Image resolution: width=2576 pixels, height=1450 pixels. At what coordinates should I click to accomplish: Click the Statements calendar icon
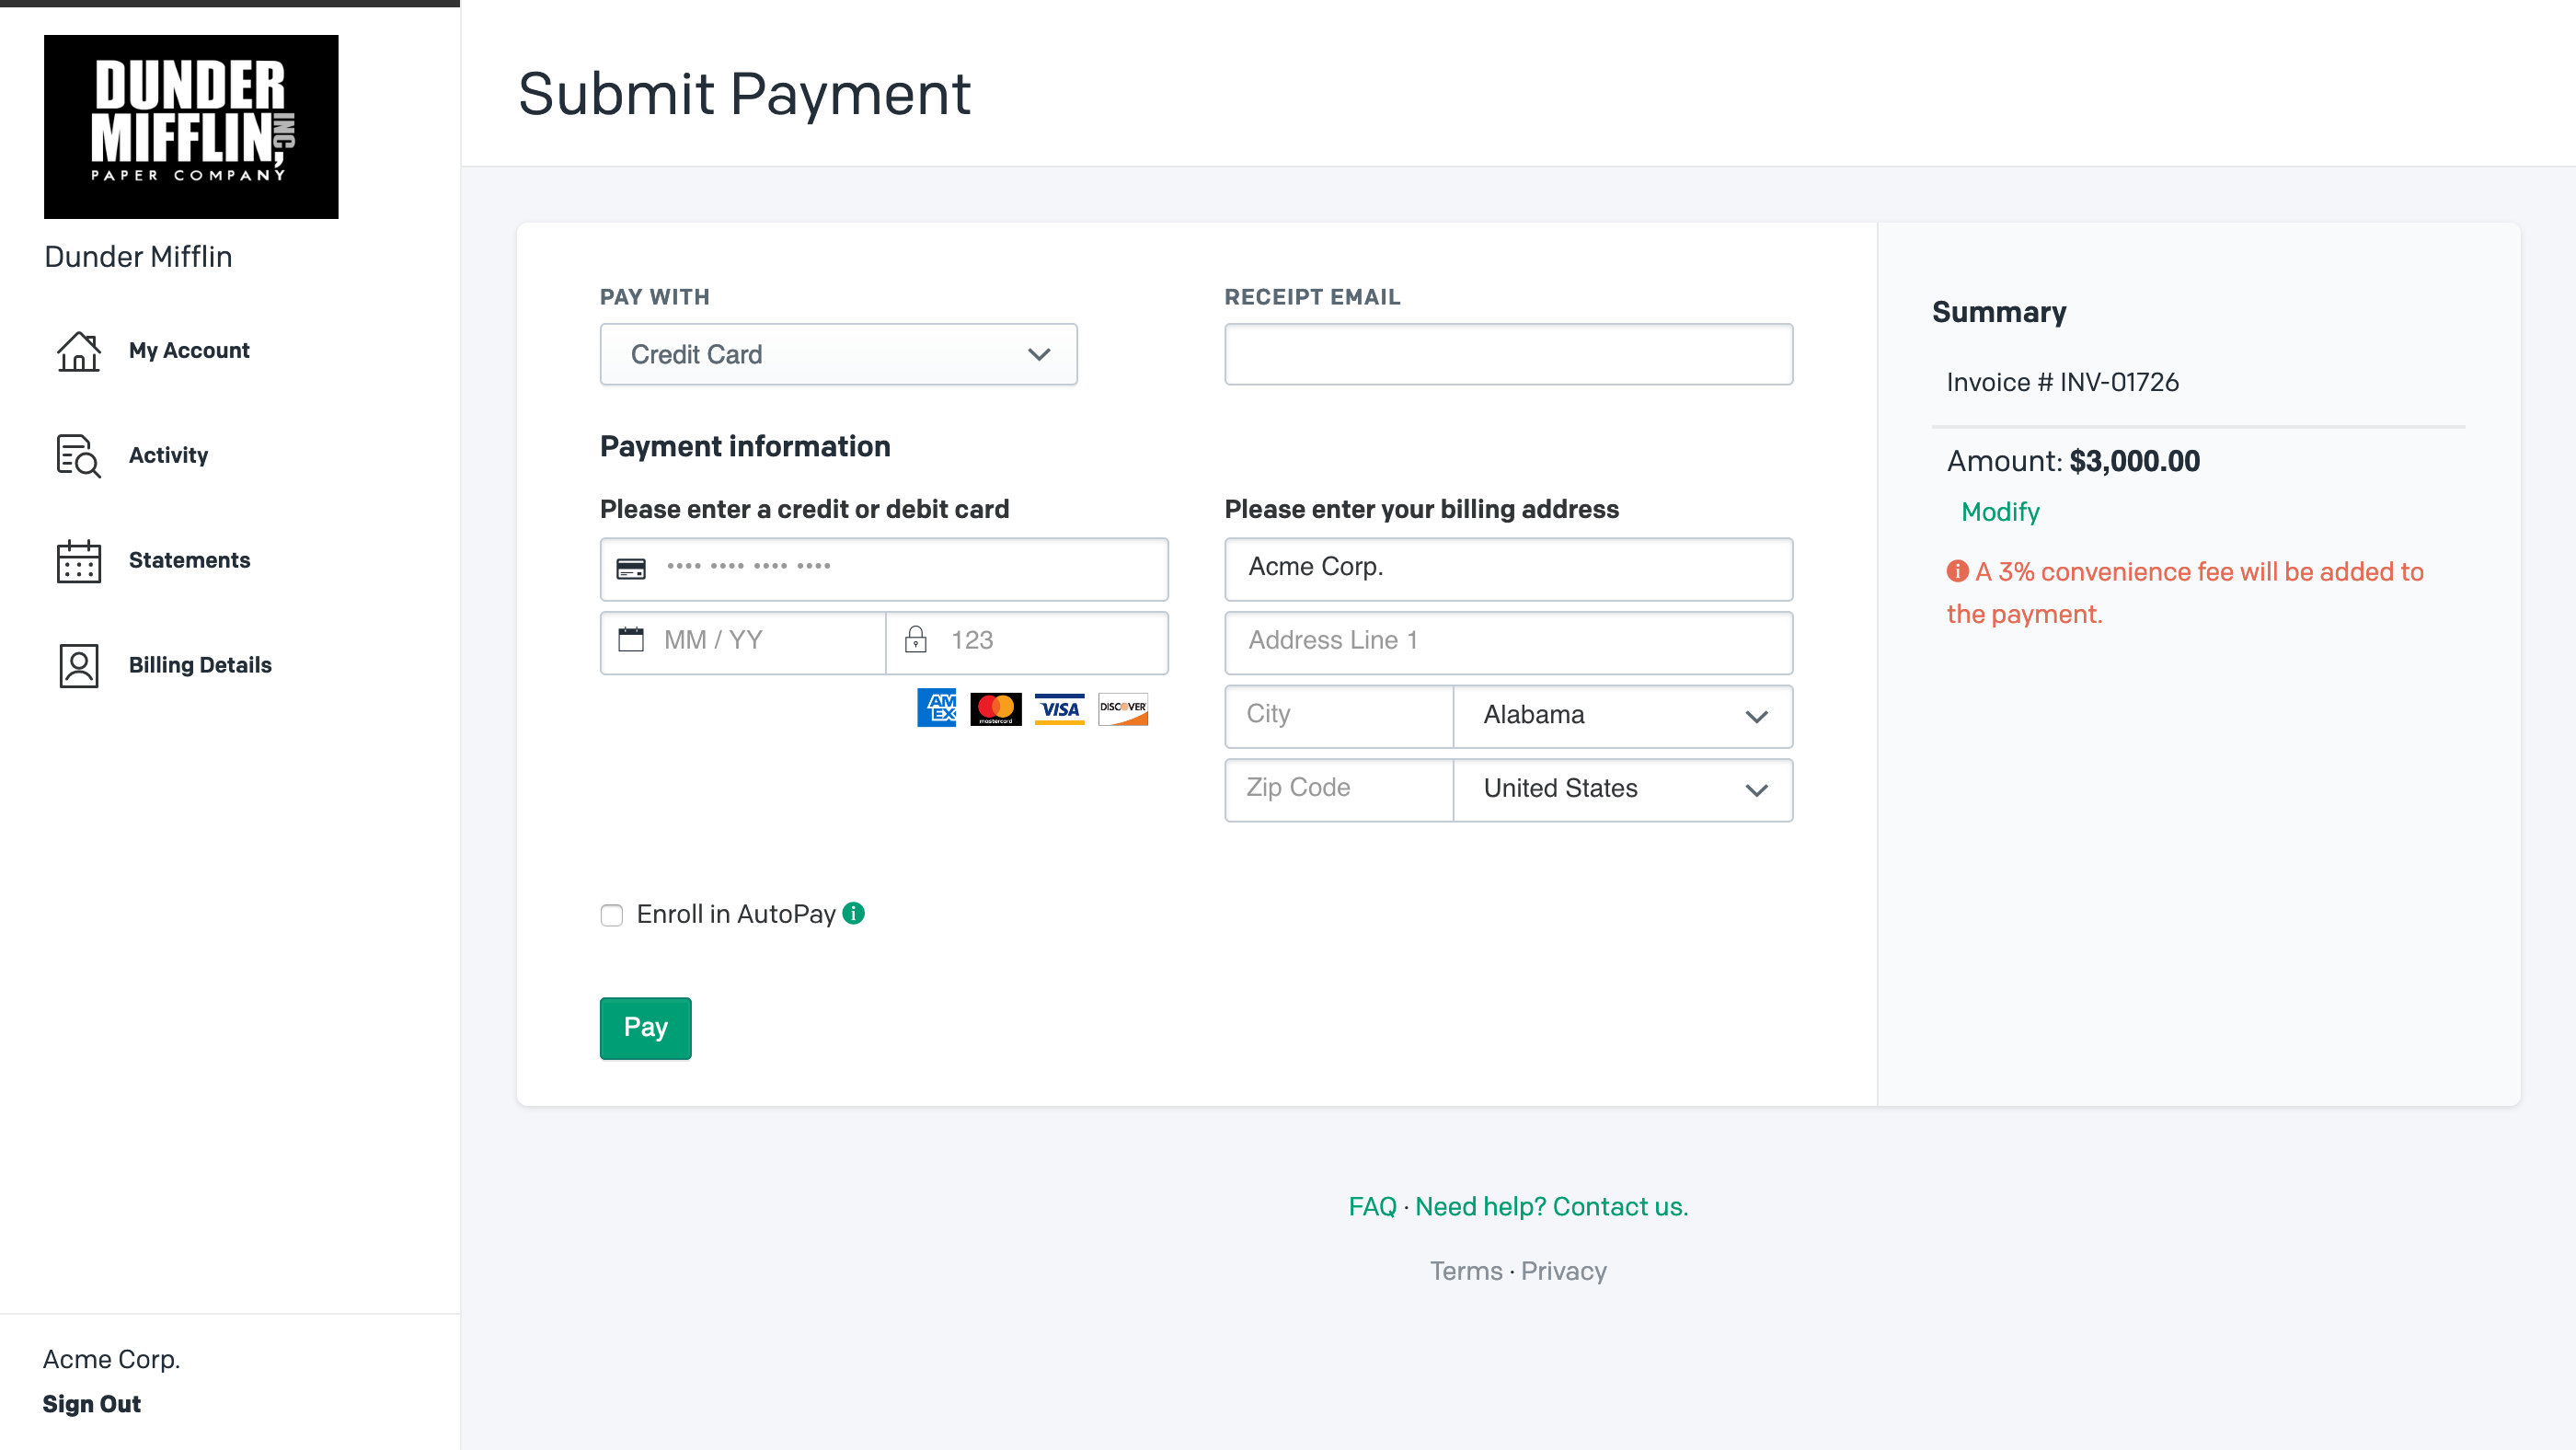click(78, 561)
